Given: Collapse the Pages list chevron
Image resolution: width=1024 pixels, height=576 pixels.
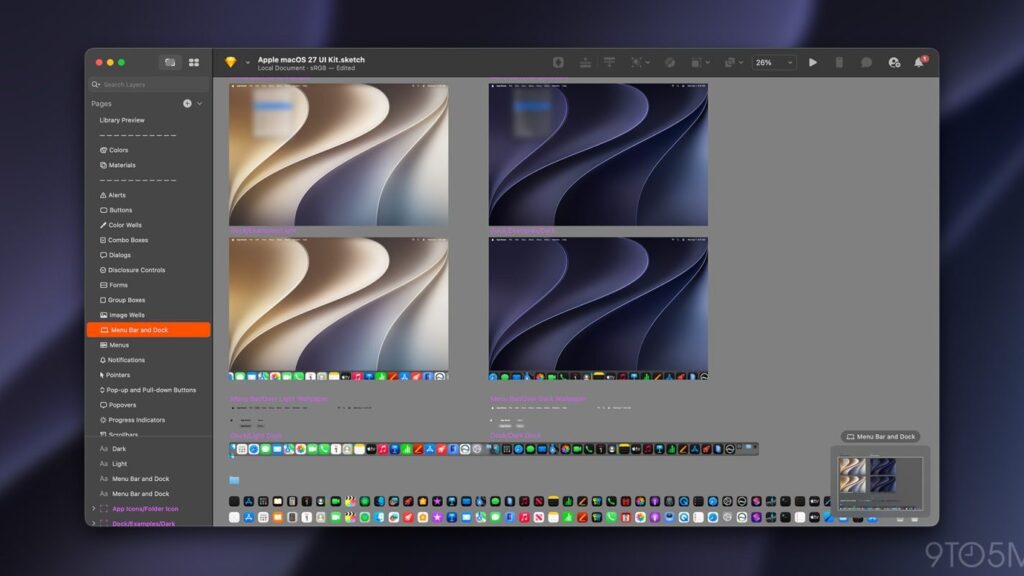Looking at the screenshot, I should click(x=200, y=103).
